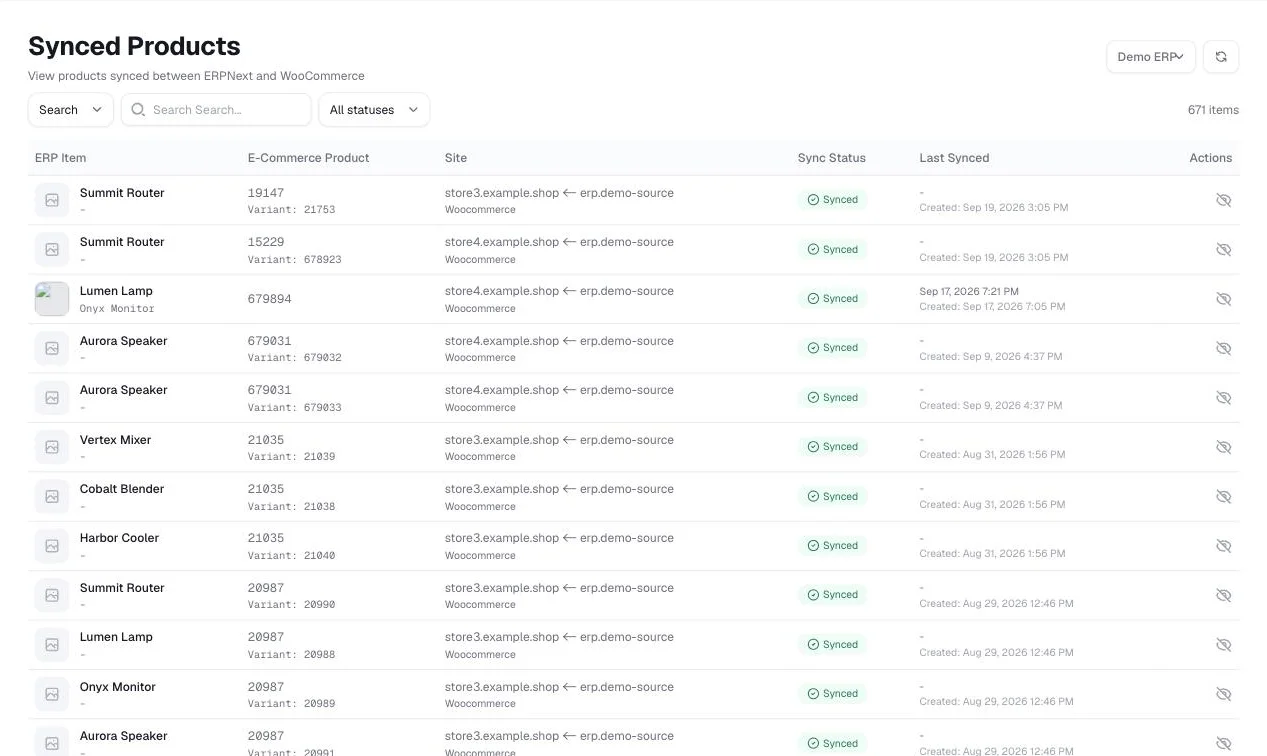Hide Aurora Speaker variant 679032 with eye icon
This screenshot has width=1267, height=756.
[x=1223, y=348]
